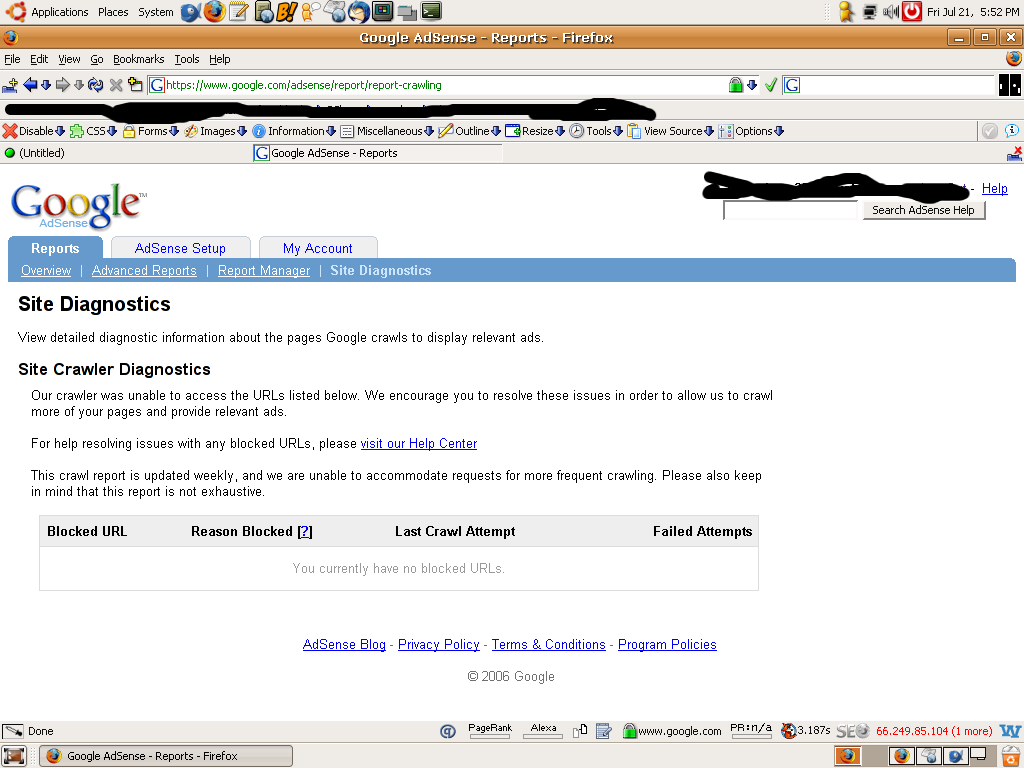Click the Stop loading X icon
Viewport: 1024px width, 768px height.
116,85
